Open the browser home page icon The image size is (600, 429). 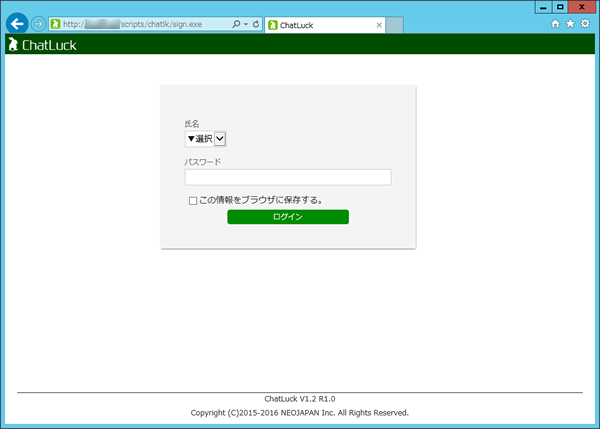[x=555, y=24]
